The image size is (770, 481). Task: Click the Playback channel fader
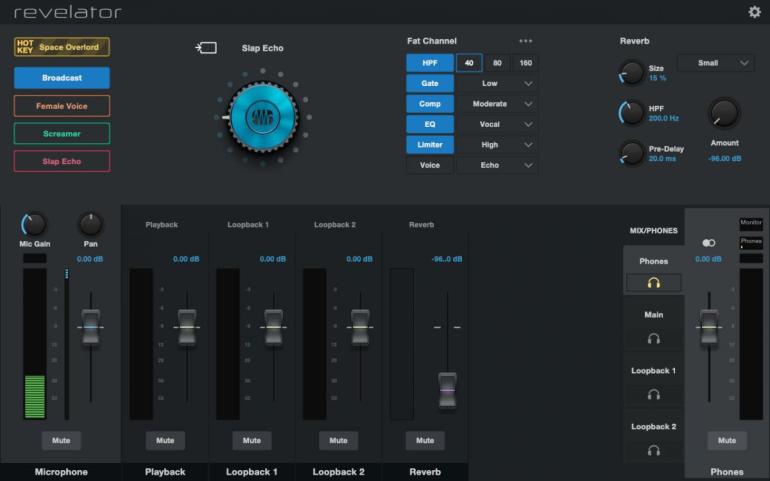point(187,327)
